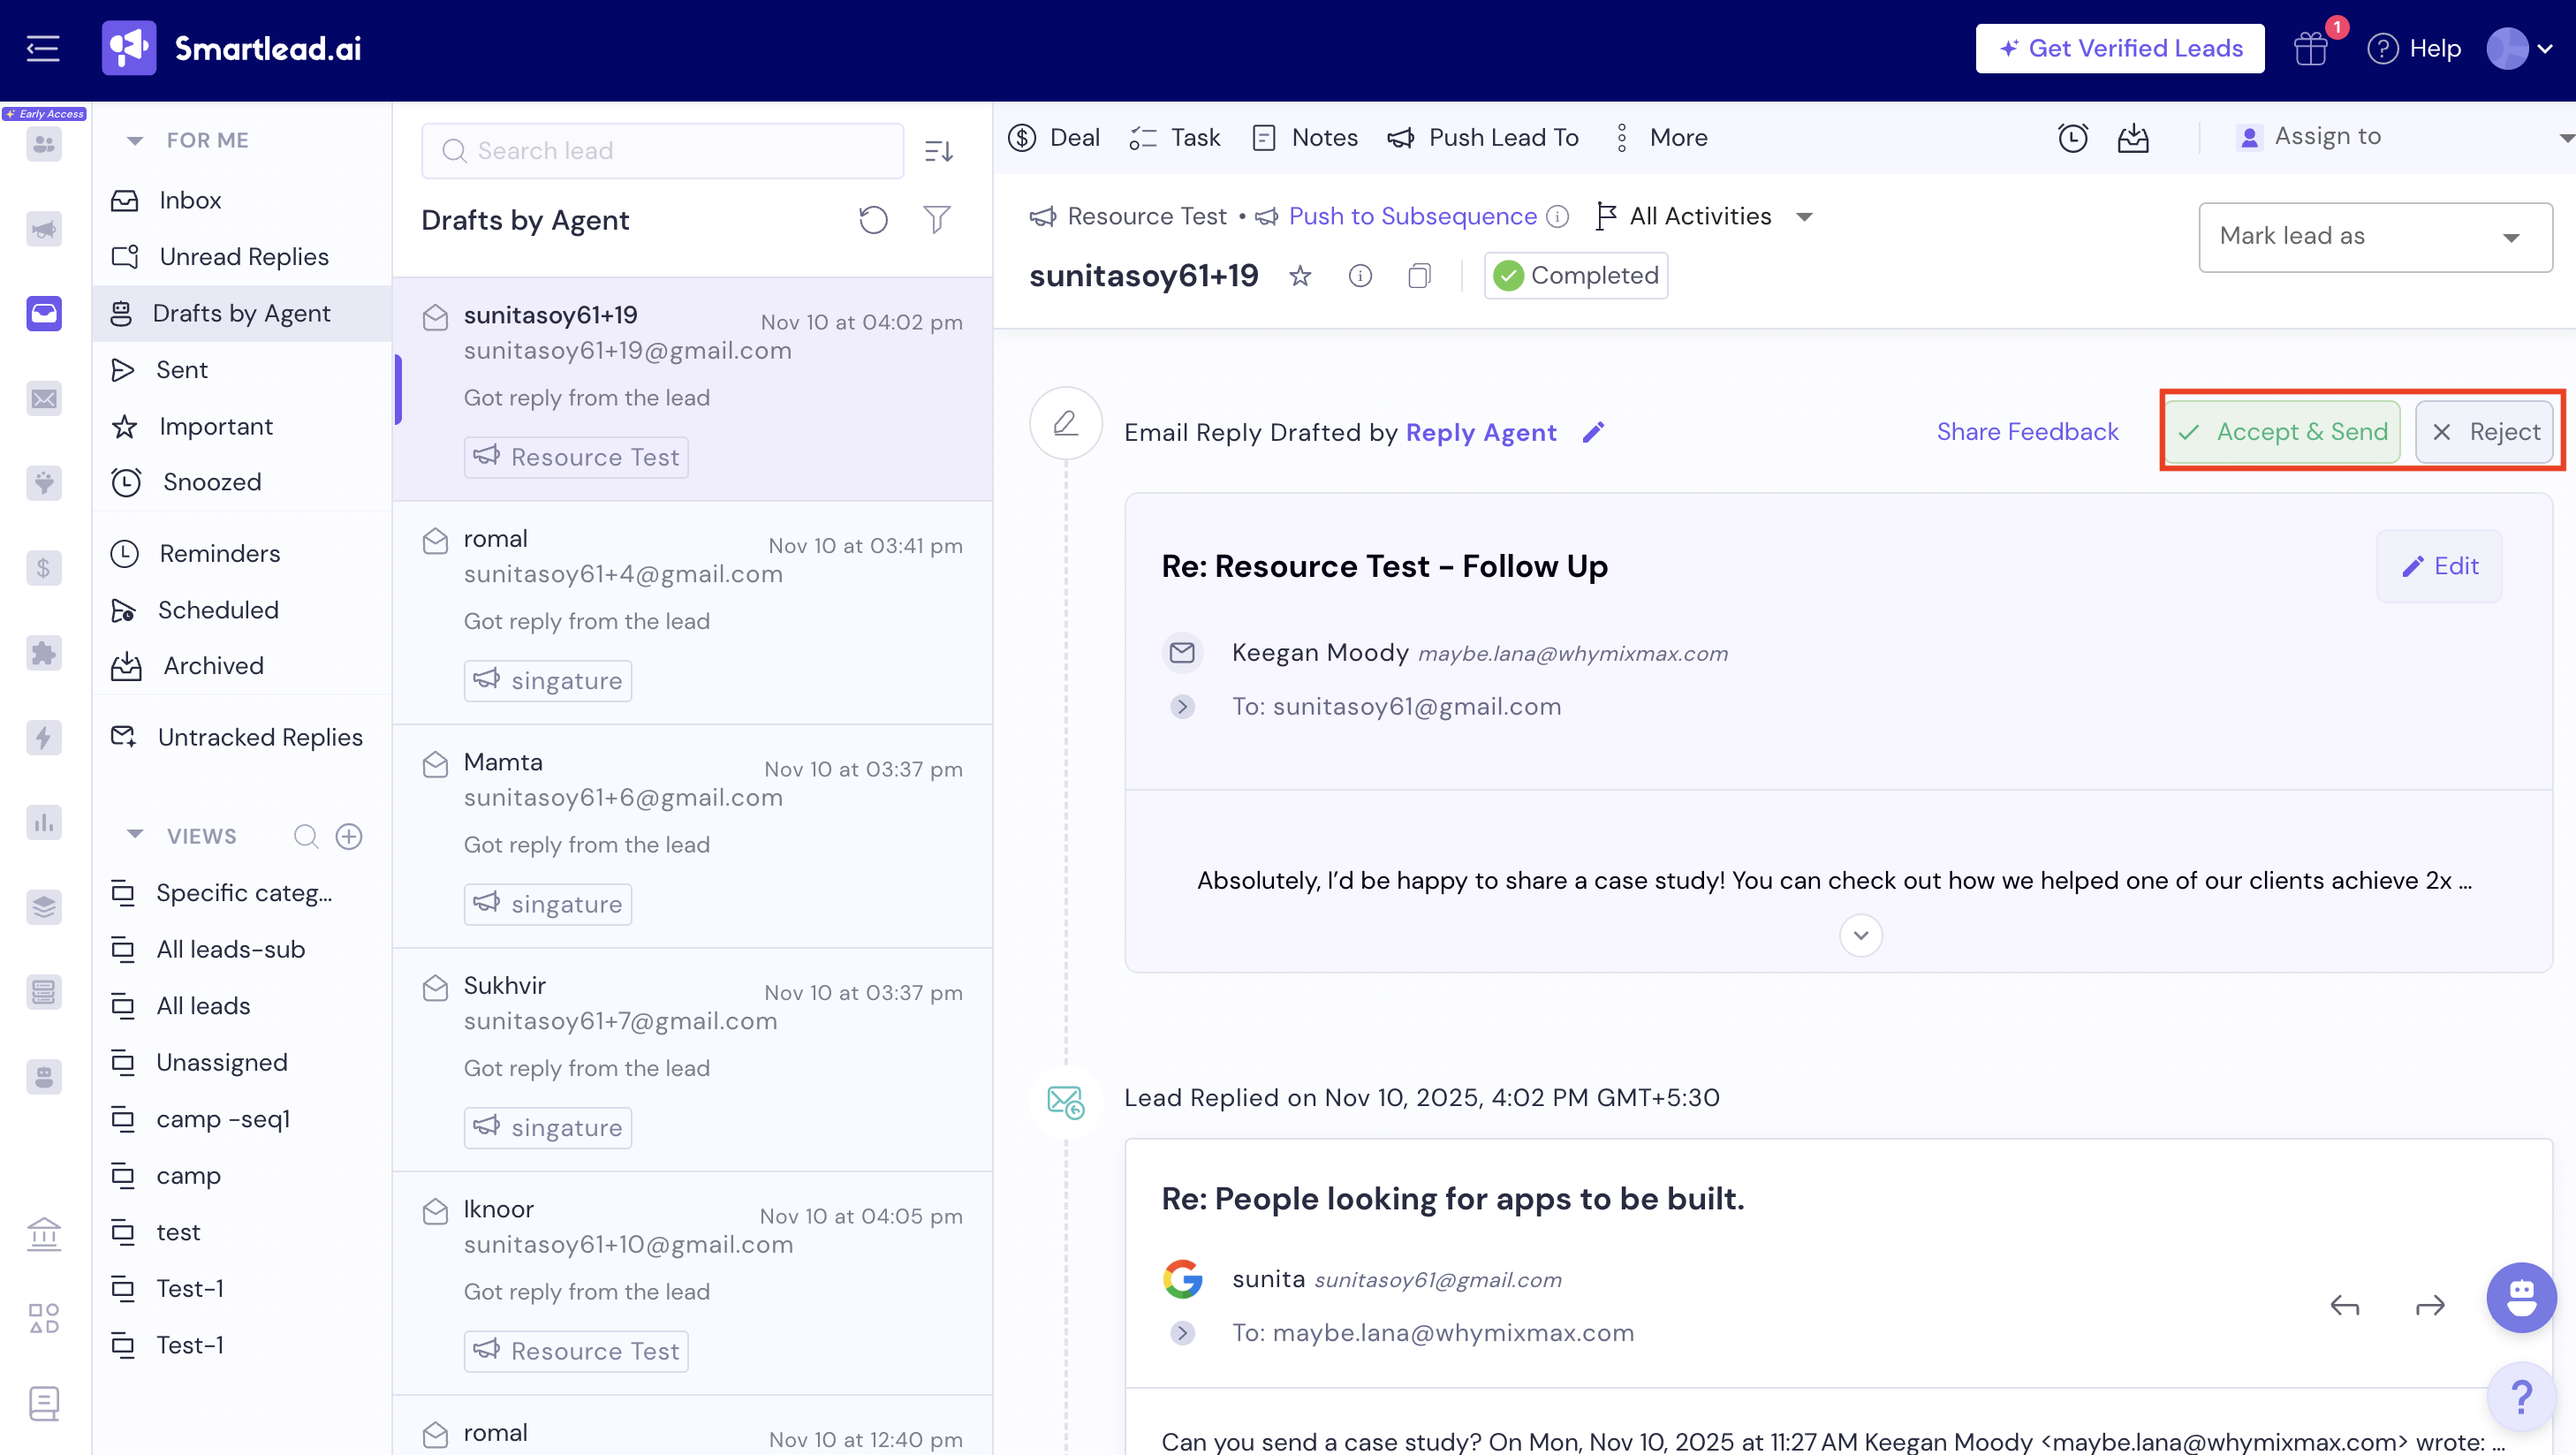Open the chatbot assistant floating icon
Screen dimensions: 2576x1455
click(2520, 1297)
